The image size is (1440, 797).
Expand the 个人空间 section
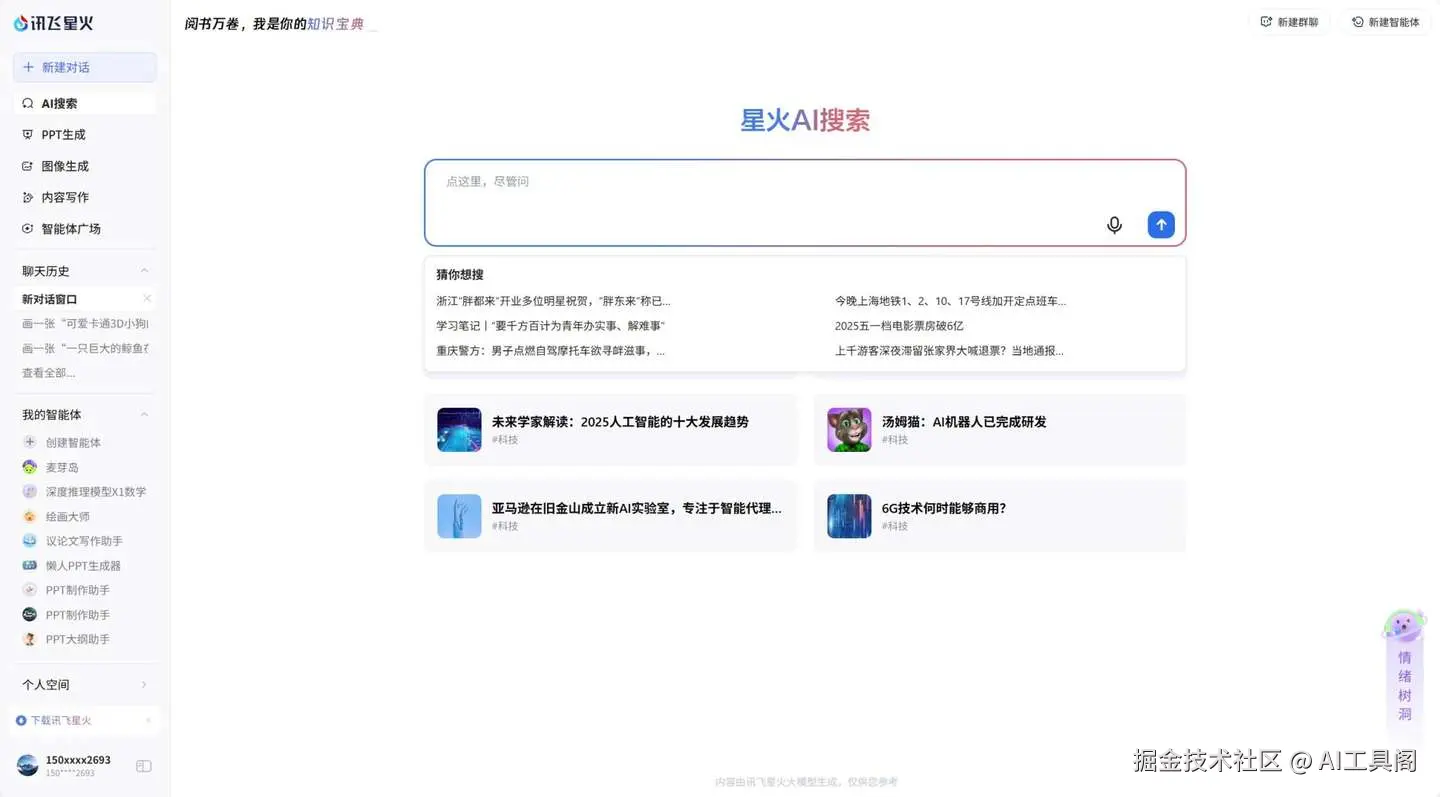[x=85, y=685]
